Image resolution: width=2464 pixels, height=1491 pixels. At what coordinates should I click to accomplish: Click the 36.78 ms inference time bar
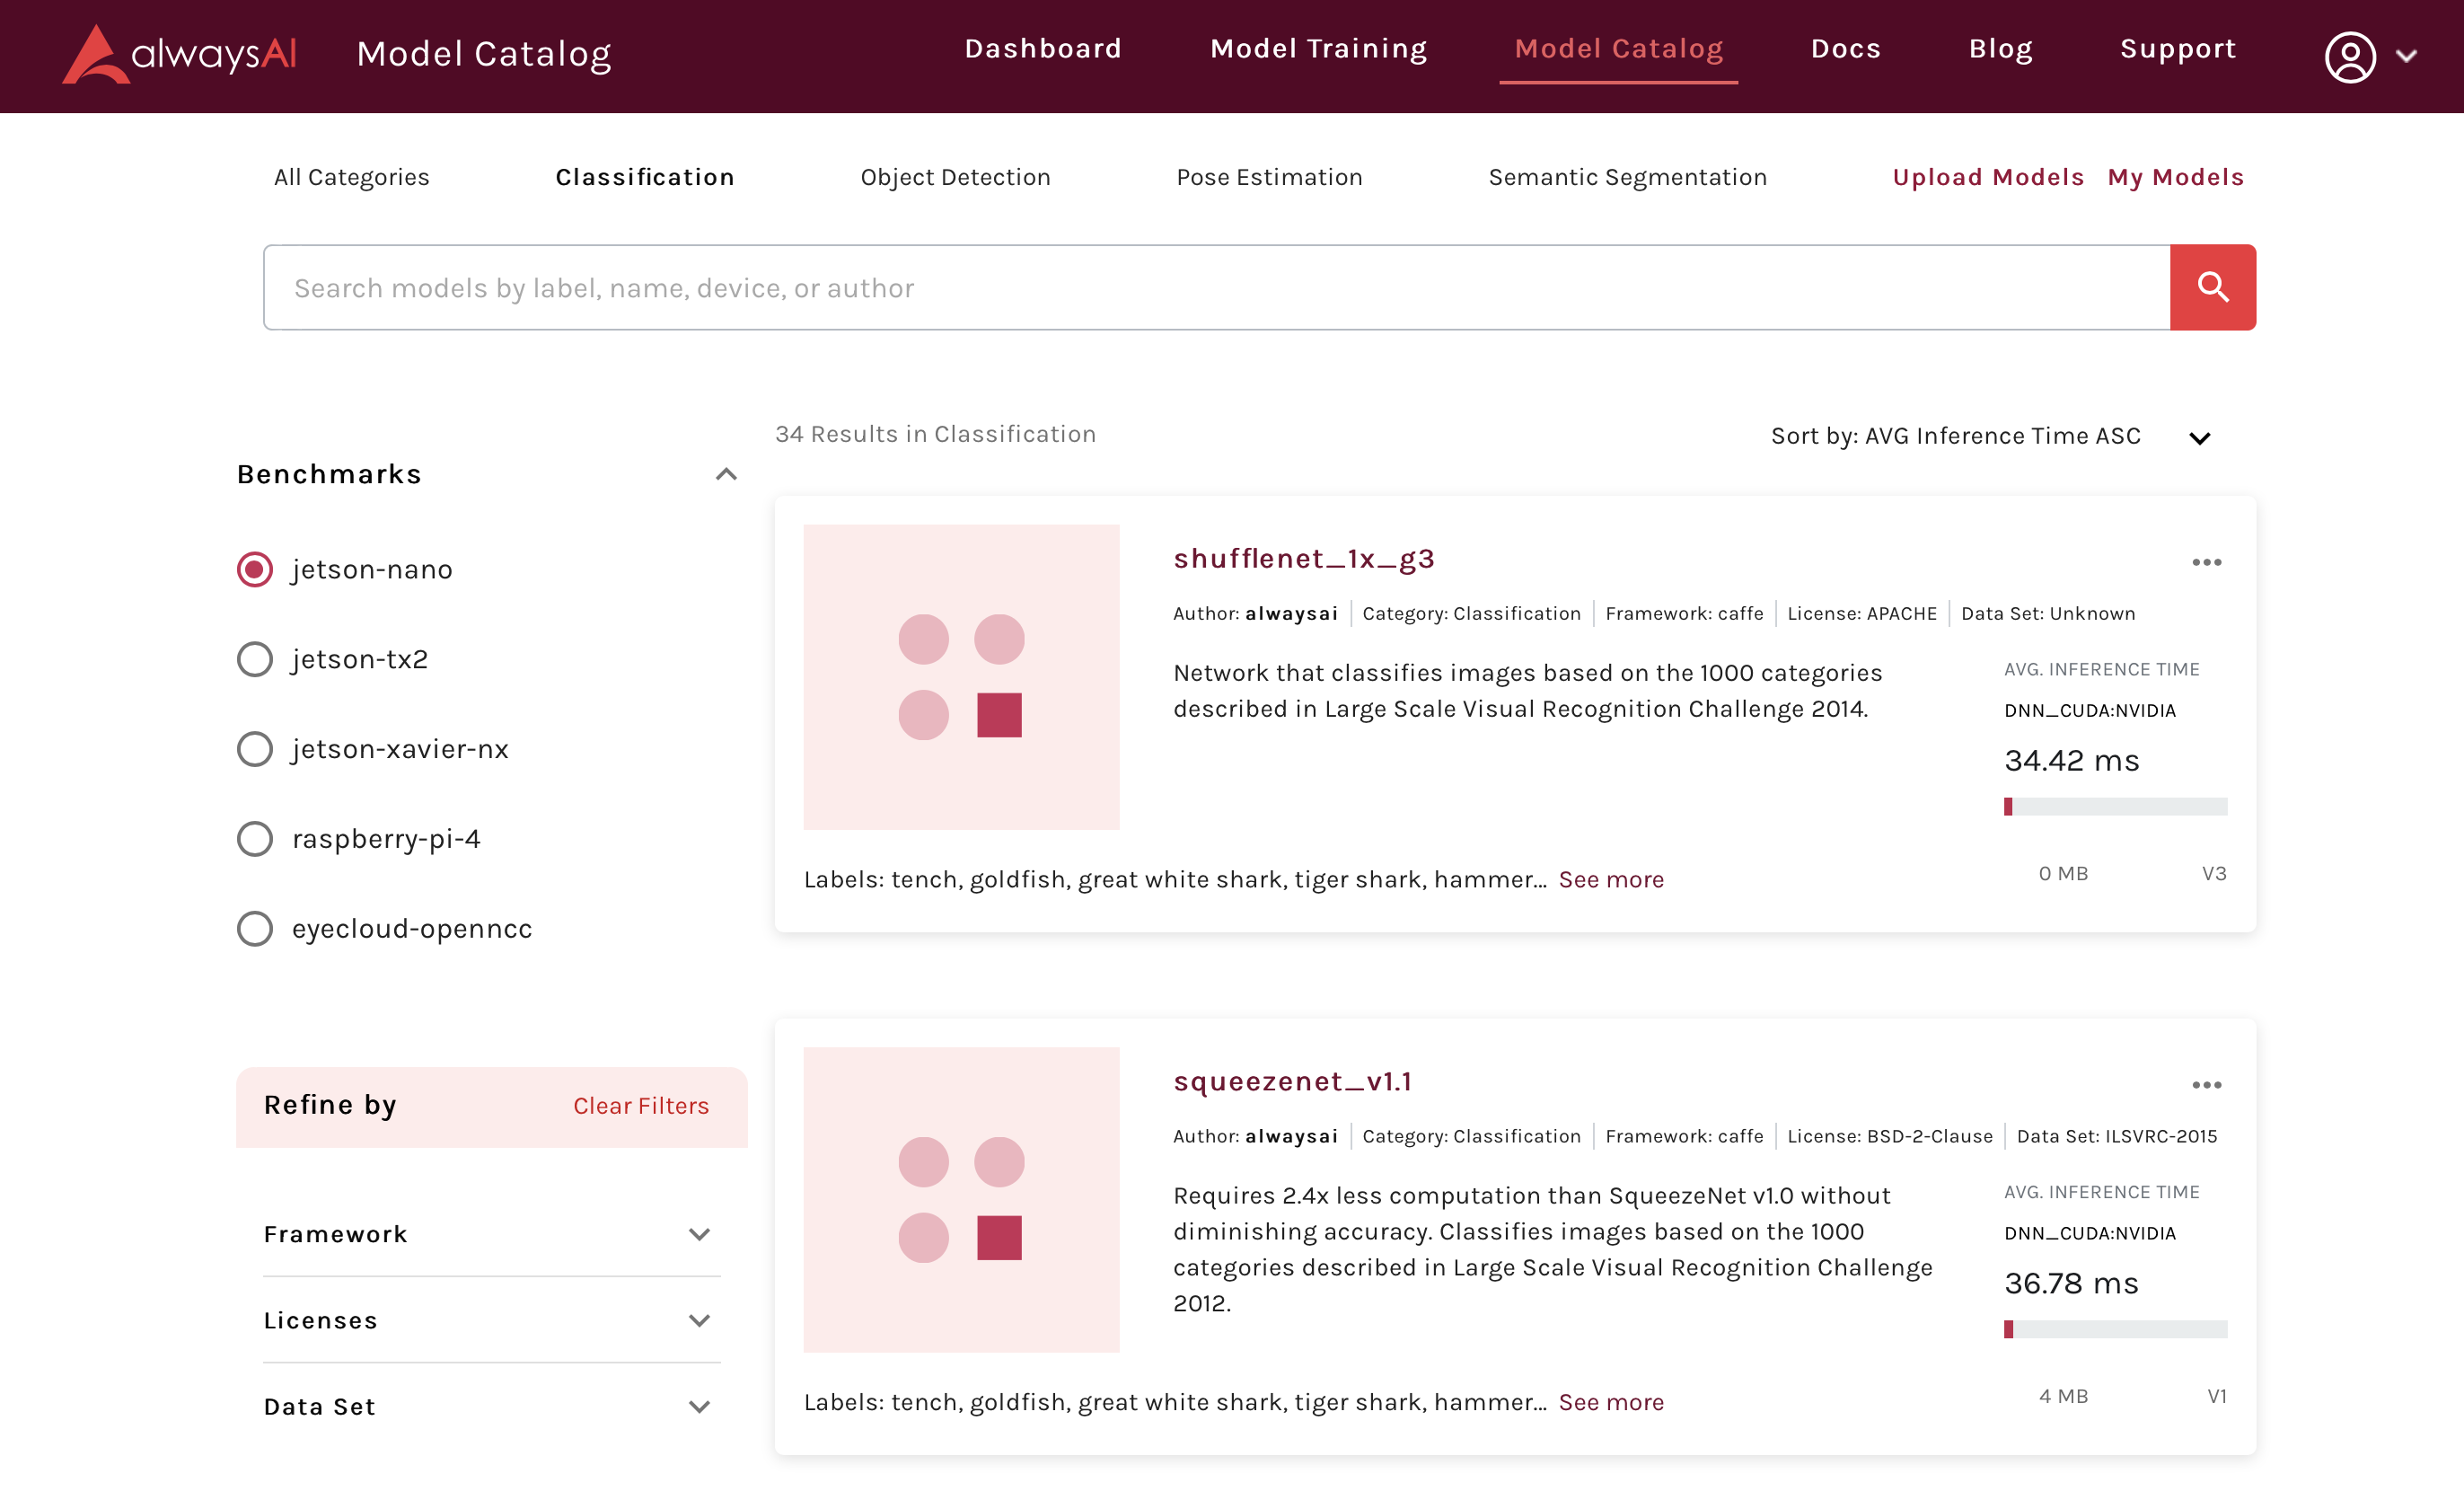tap(2115, 1329)
